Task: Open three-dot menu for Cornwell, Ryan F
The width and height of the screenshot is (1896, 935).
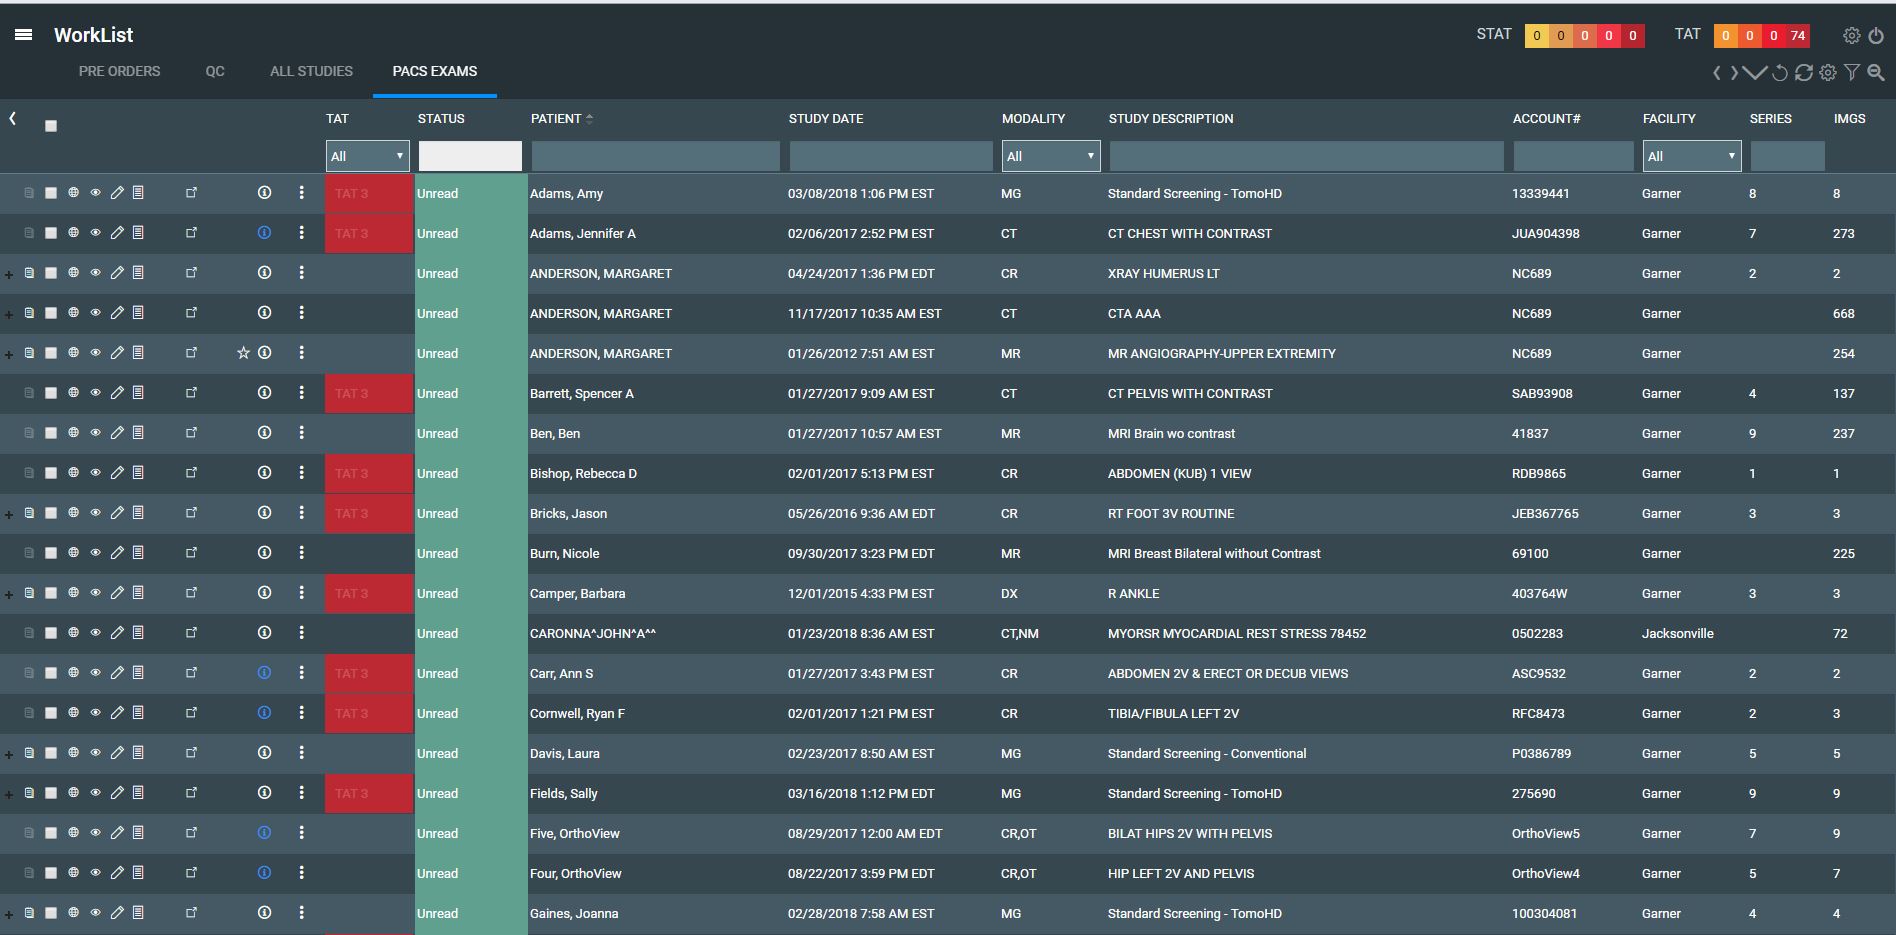Action: 301,713
